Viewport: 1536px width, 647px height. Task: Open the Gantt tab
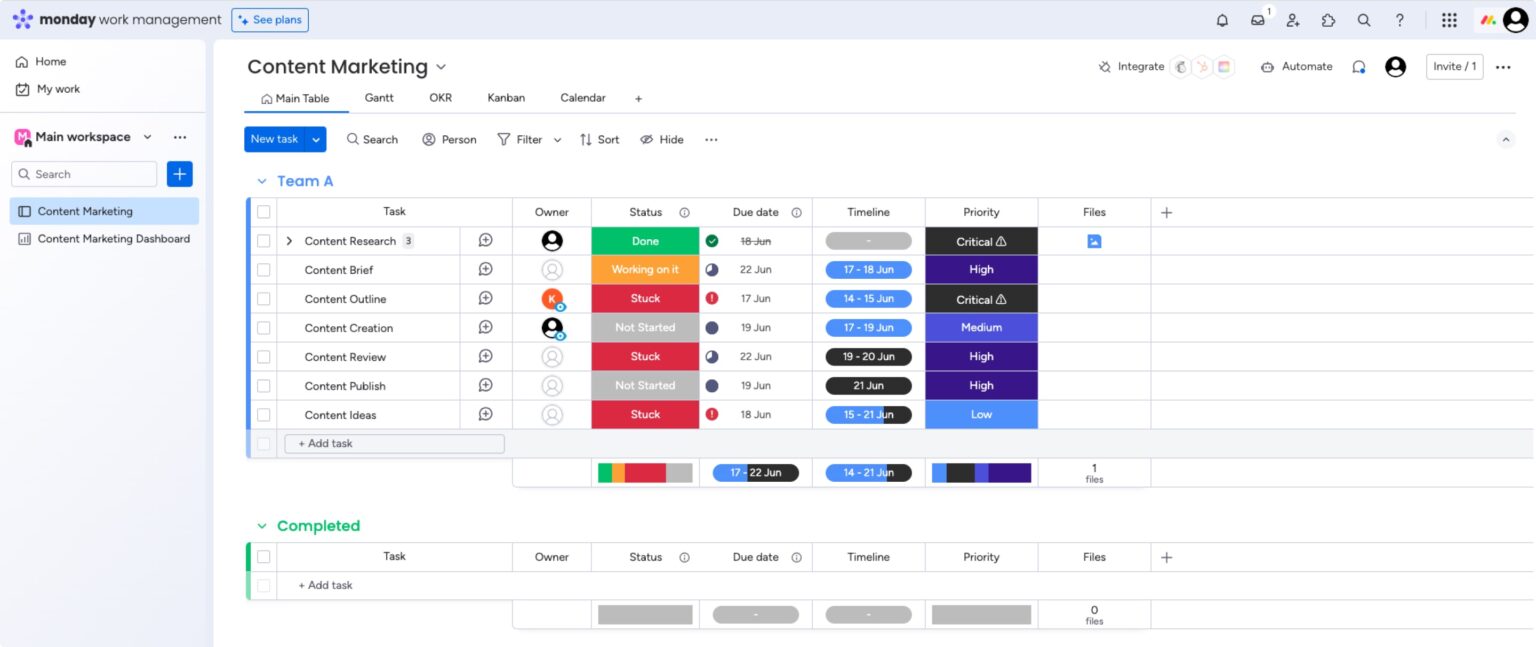379,98
